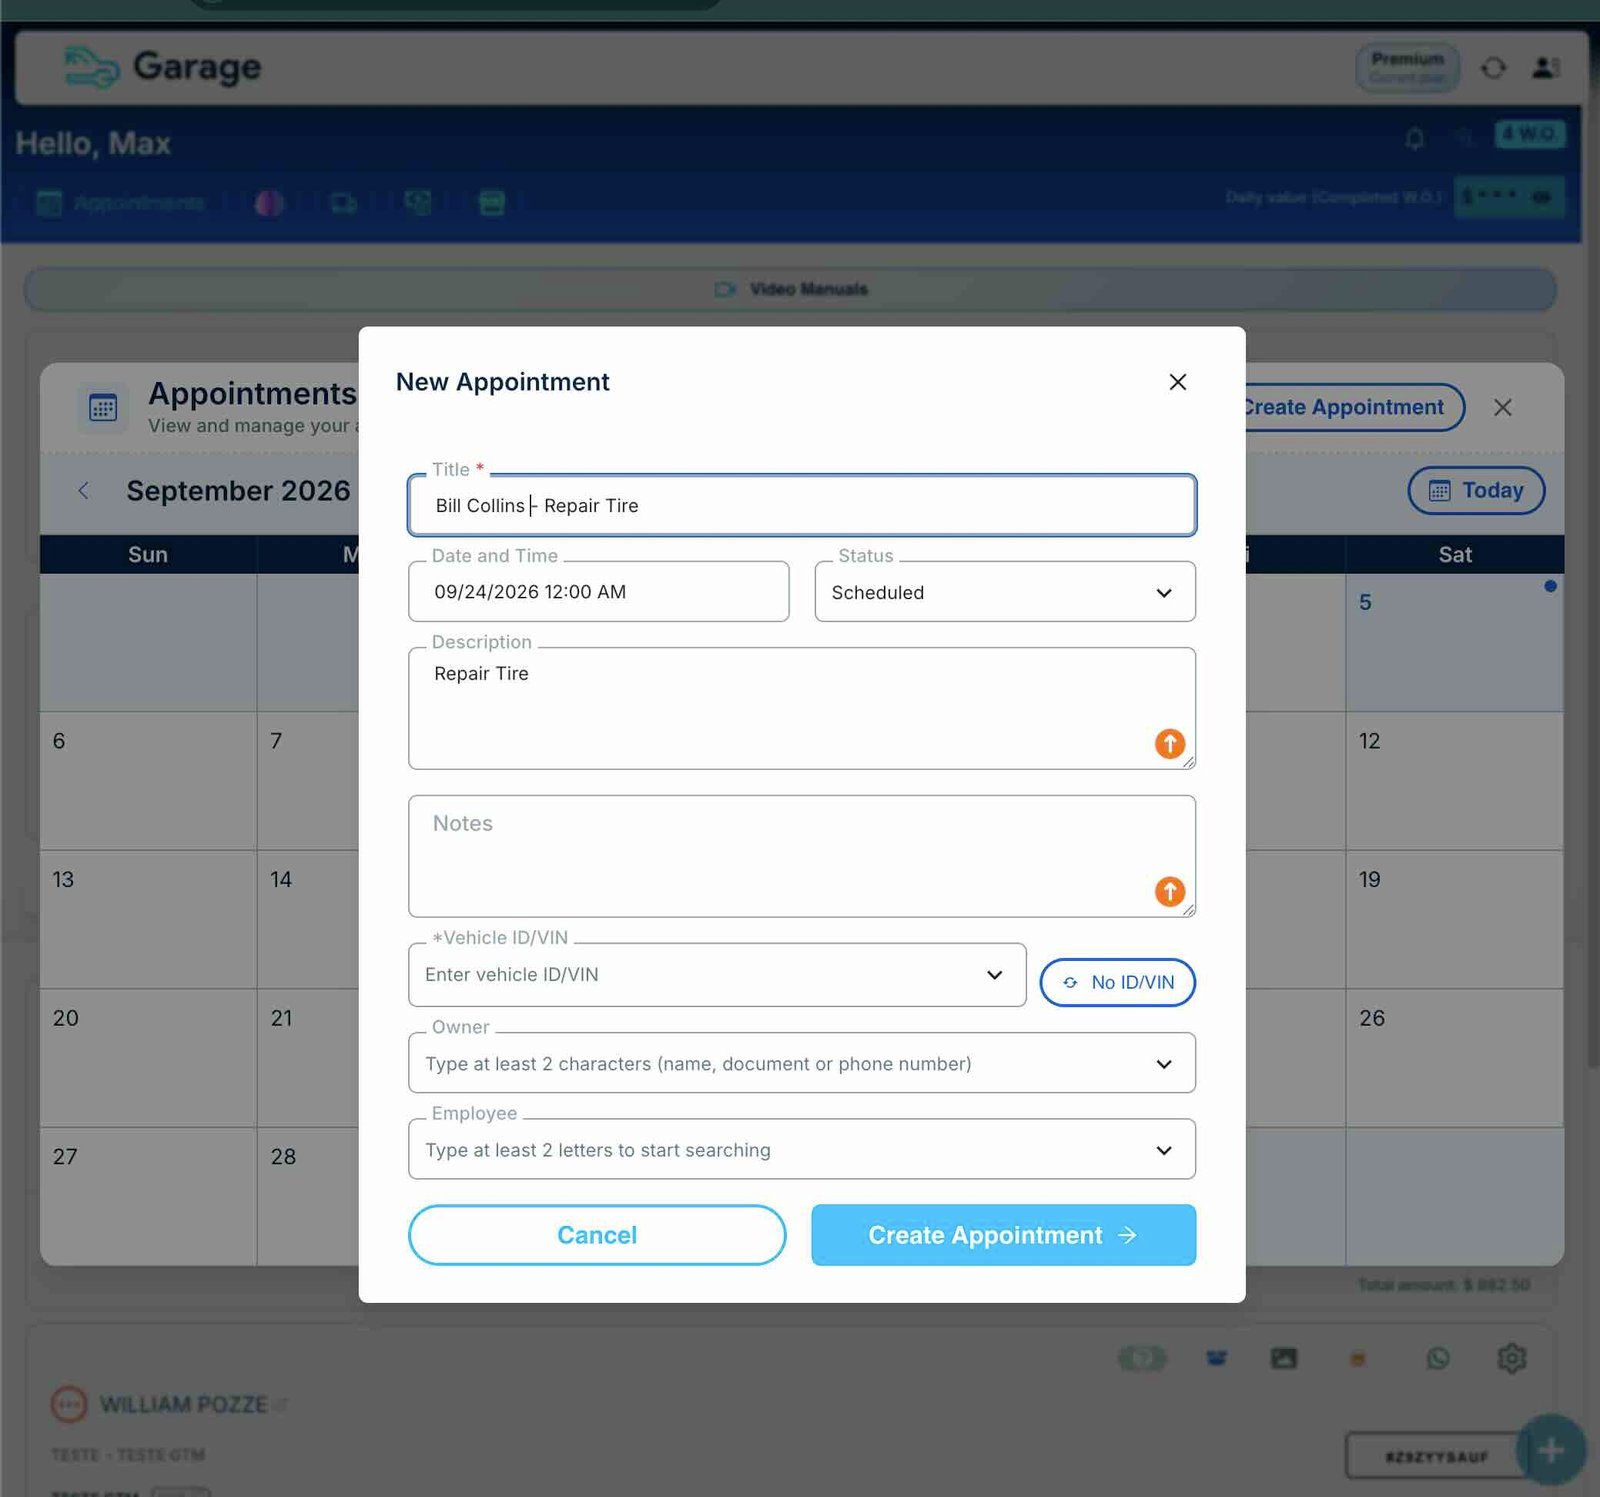Screen dimensions: 1600x1497
Task: Click the user profile icon in header
Action: (1545, 67)
